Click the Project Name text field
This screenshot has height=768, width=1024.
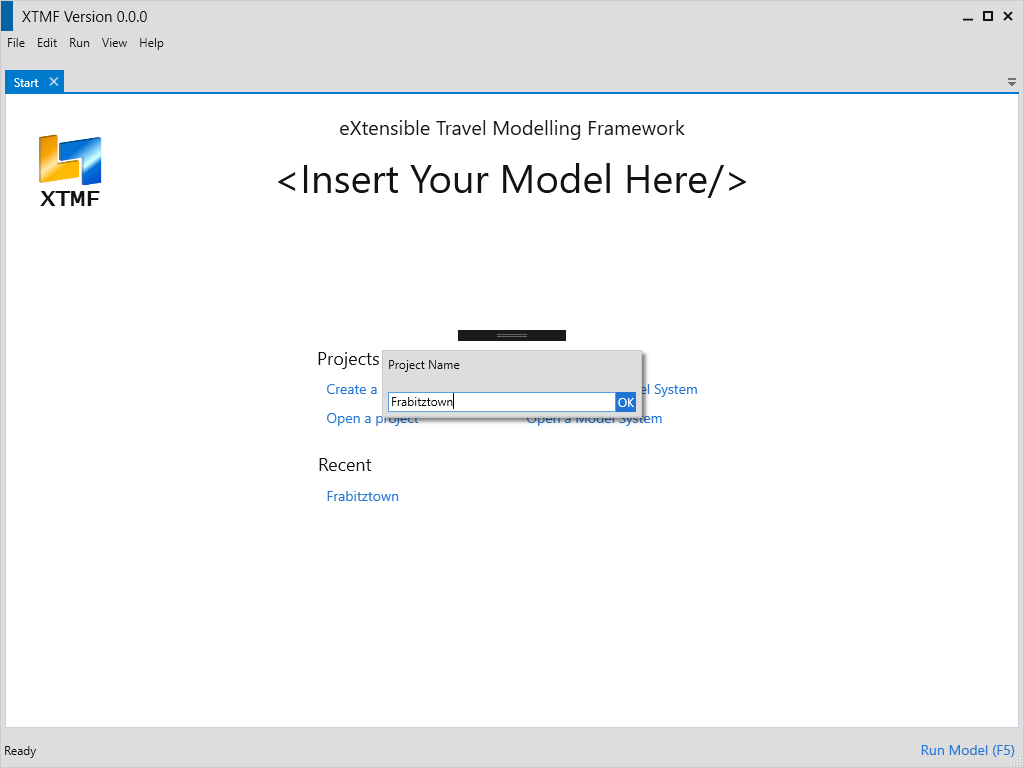[500, 402]
